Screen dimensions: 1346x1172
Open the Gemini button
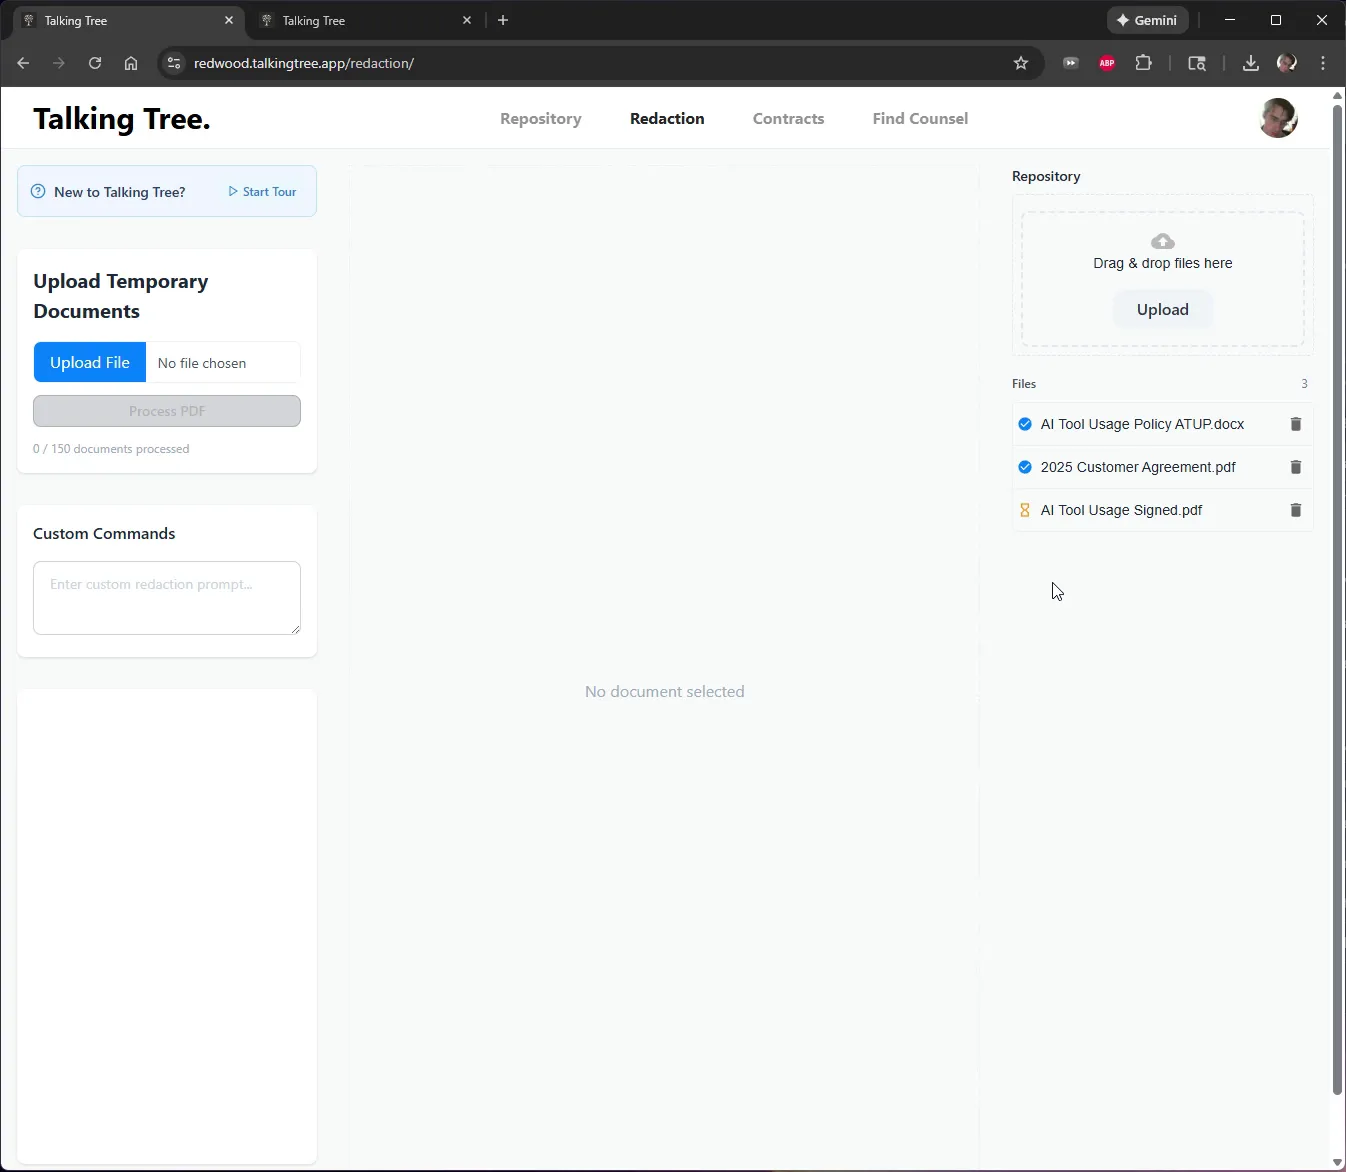point(1147,20)
